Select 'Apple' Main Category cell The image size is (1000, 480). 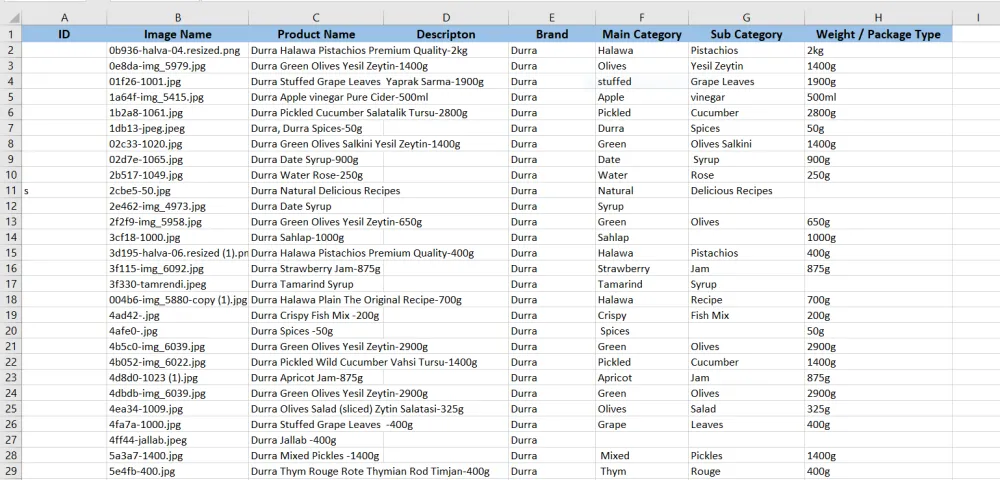pos(642,97)
